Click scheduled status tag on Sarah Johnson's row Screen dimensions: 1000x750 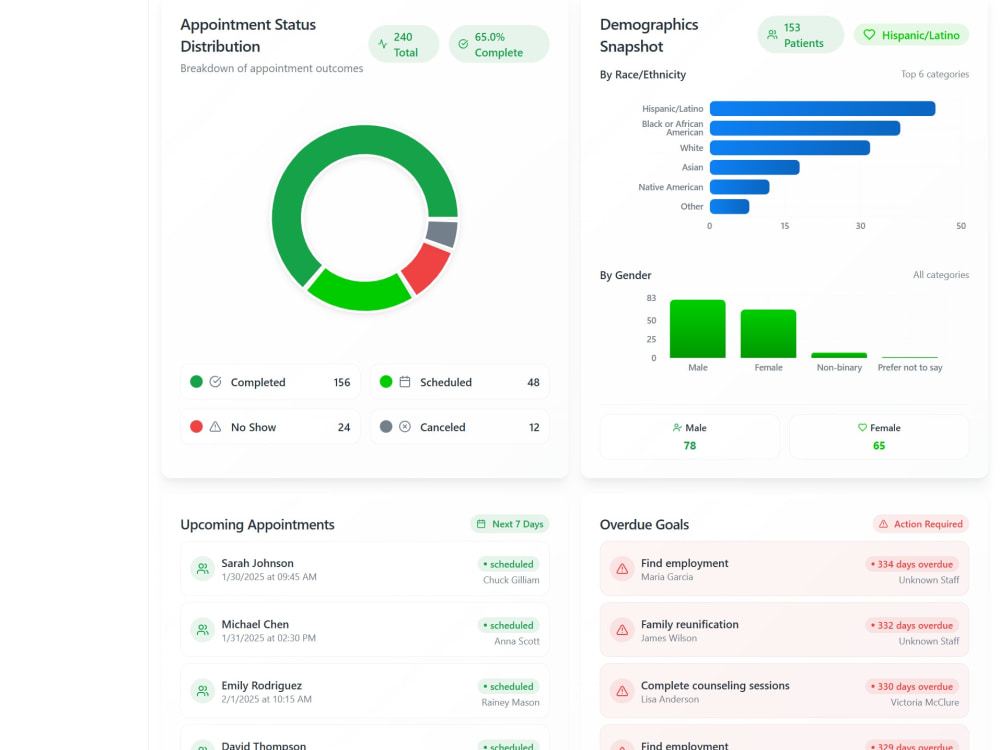(x=508, y=564)
